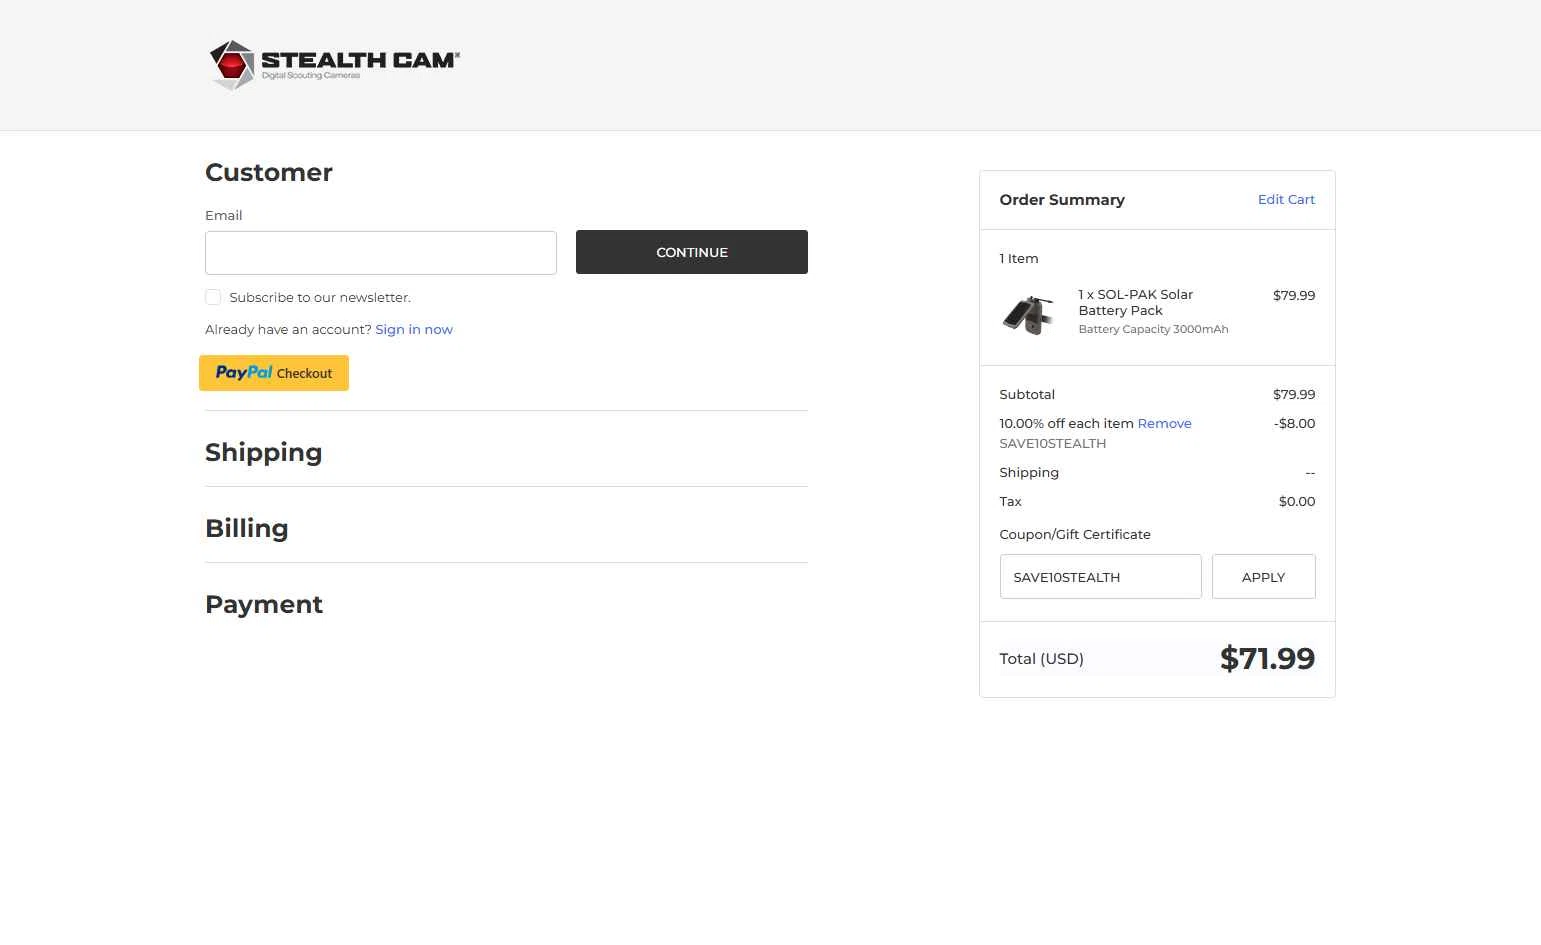Focus the coupon code field SAVE10STEALTH
Screen dimensions: 1541x945
click(1101, 577)
